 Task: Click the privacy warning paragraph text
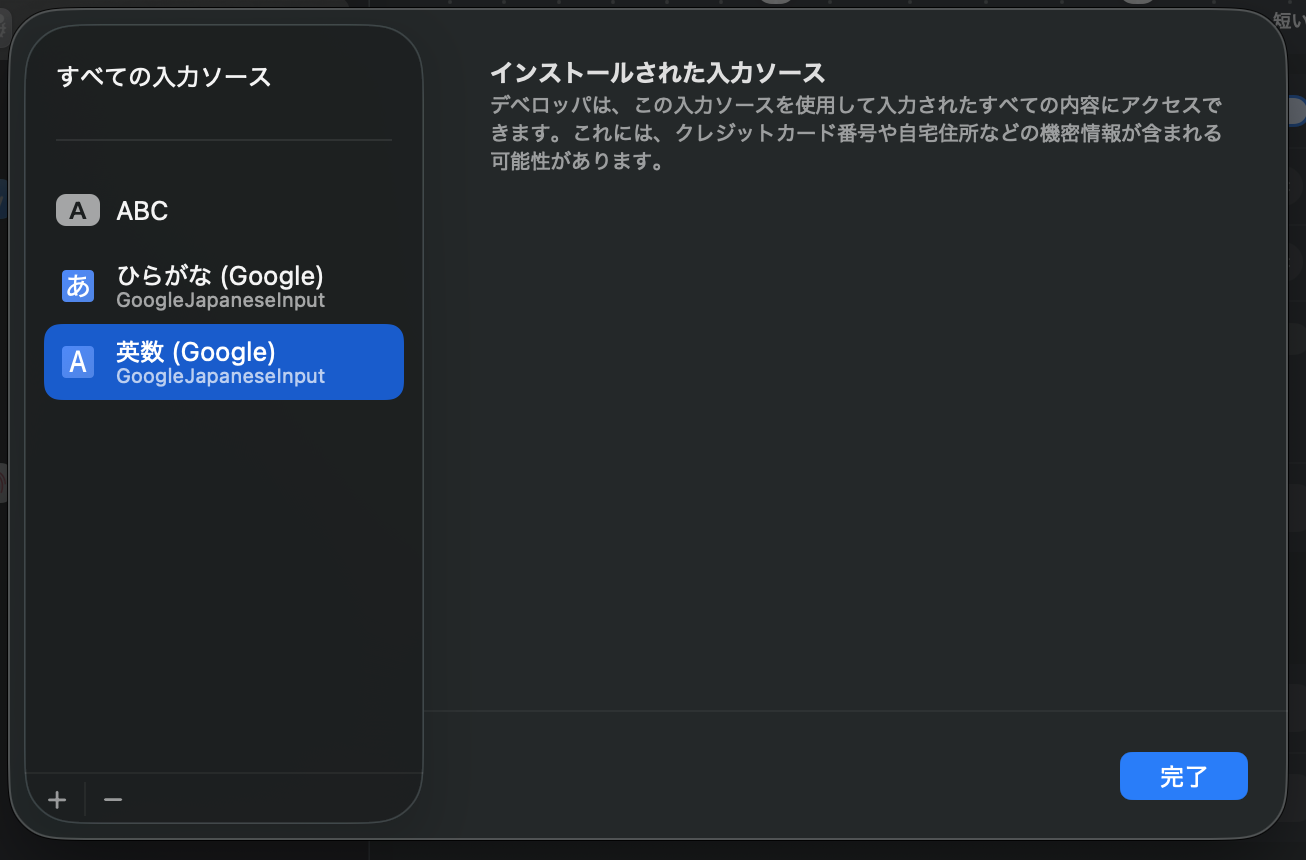[855, 133]
